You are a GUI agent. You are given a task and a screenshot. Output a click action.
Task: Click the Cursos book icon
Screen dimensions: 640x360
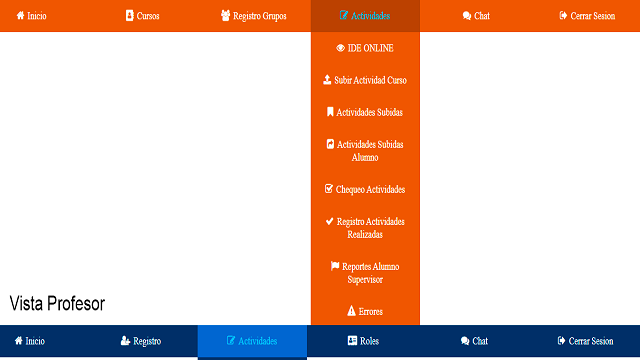pyautogui.click(x=129, y=16)
